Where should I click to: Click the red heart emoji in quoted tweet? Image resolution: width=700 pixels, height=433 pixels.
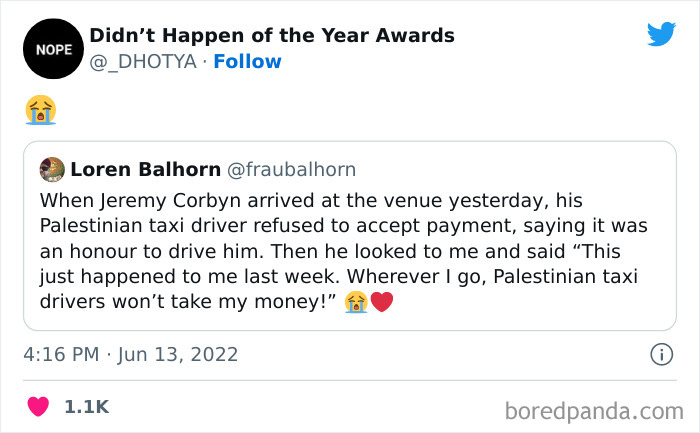pyautogui.click(x=382, y=301)
